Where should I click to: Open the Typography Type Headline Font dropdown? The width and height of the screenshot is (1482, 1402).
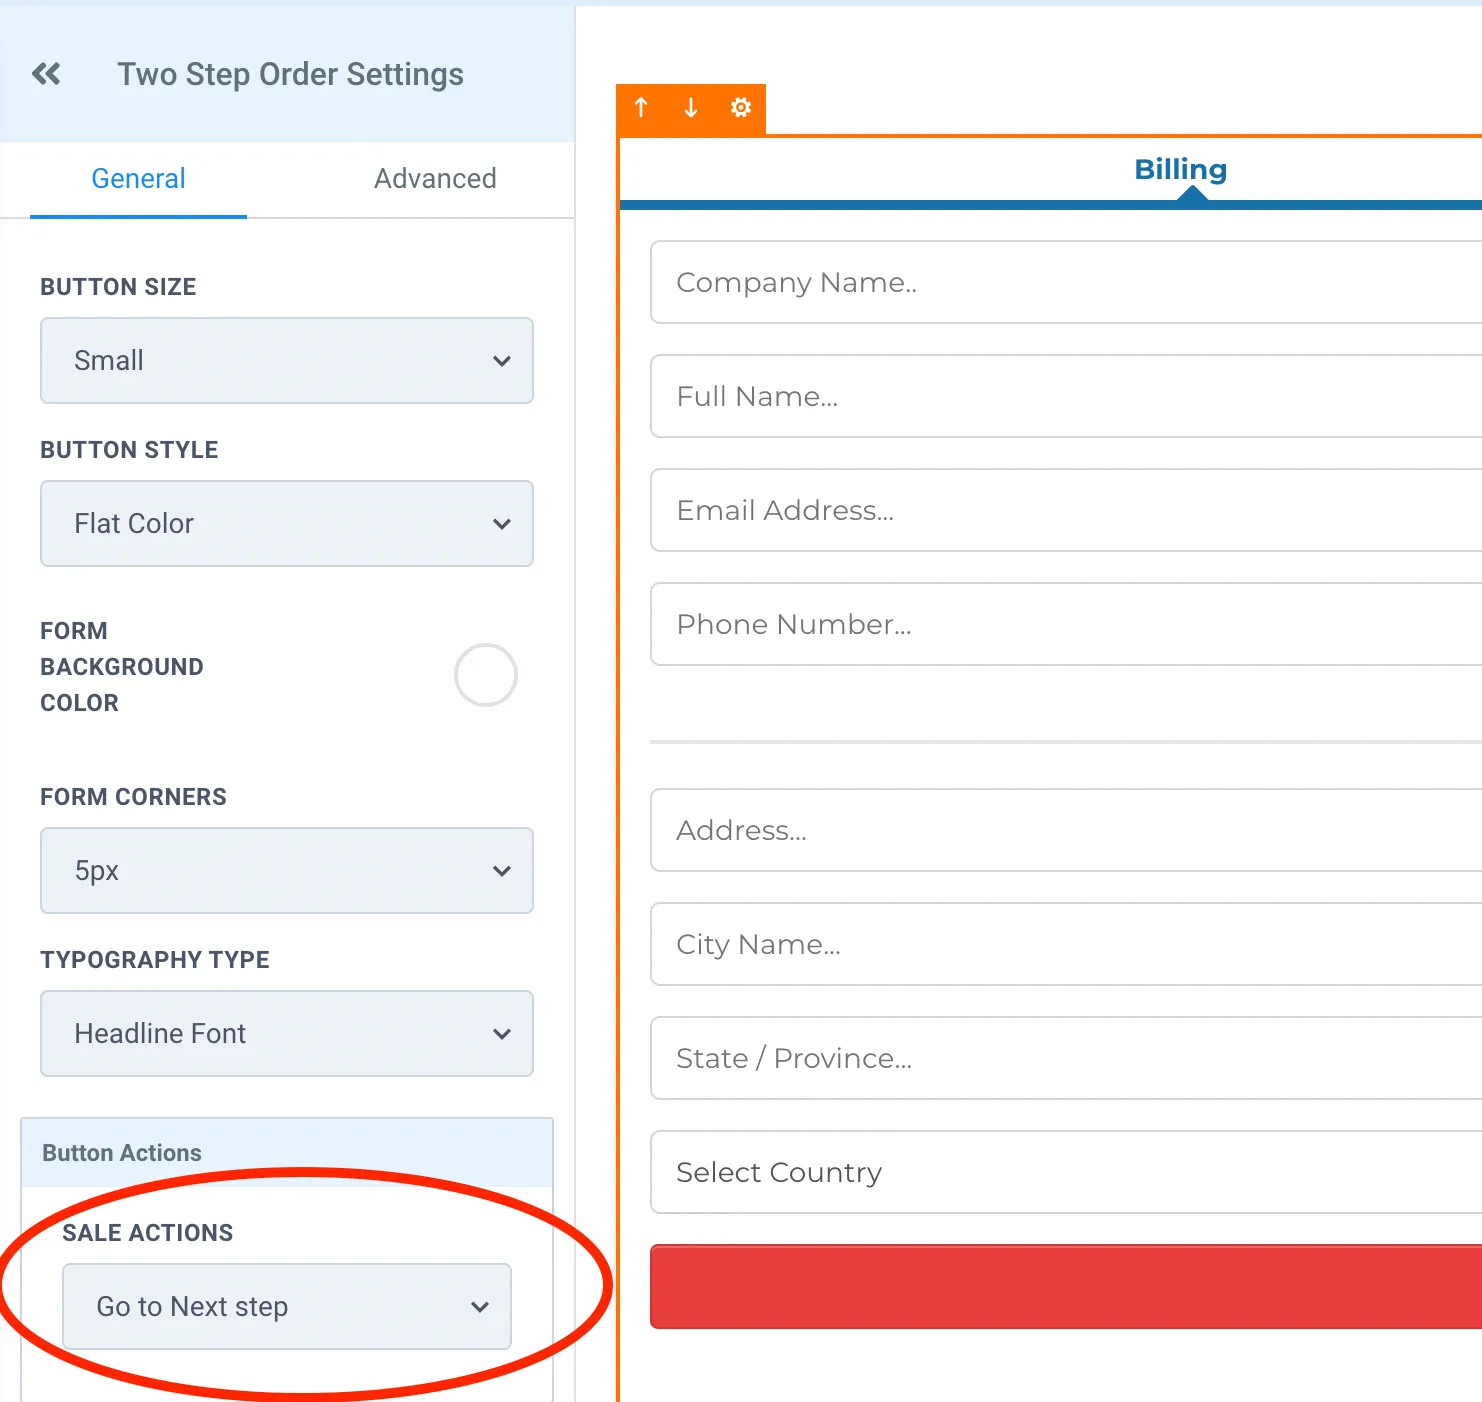coord(287,1034)
